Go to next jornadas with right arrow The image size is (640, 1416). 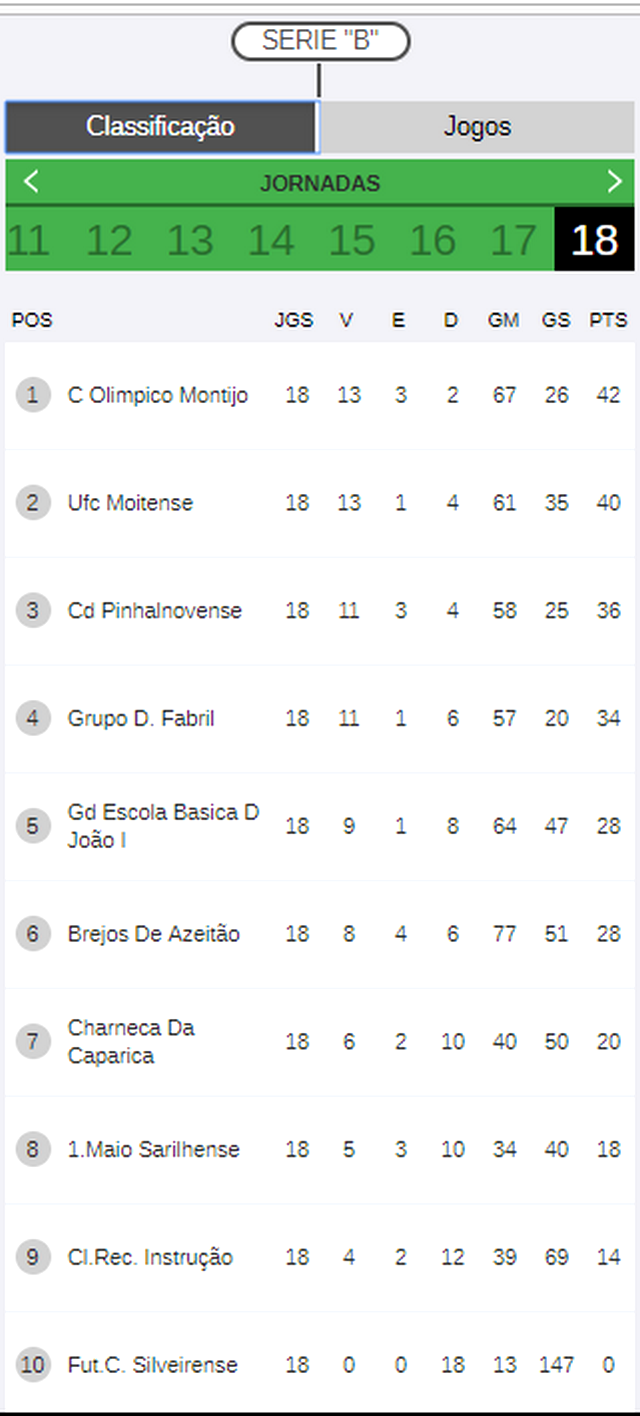[614, 182]
